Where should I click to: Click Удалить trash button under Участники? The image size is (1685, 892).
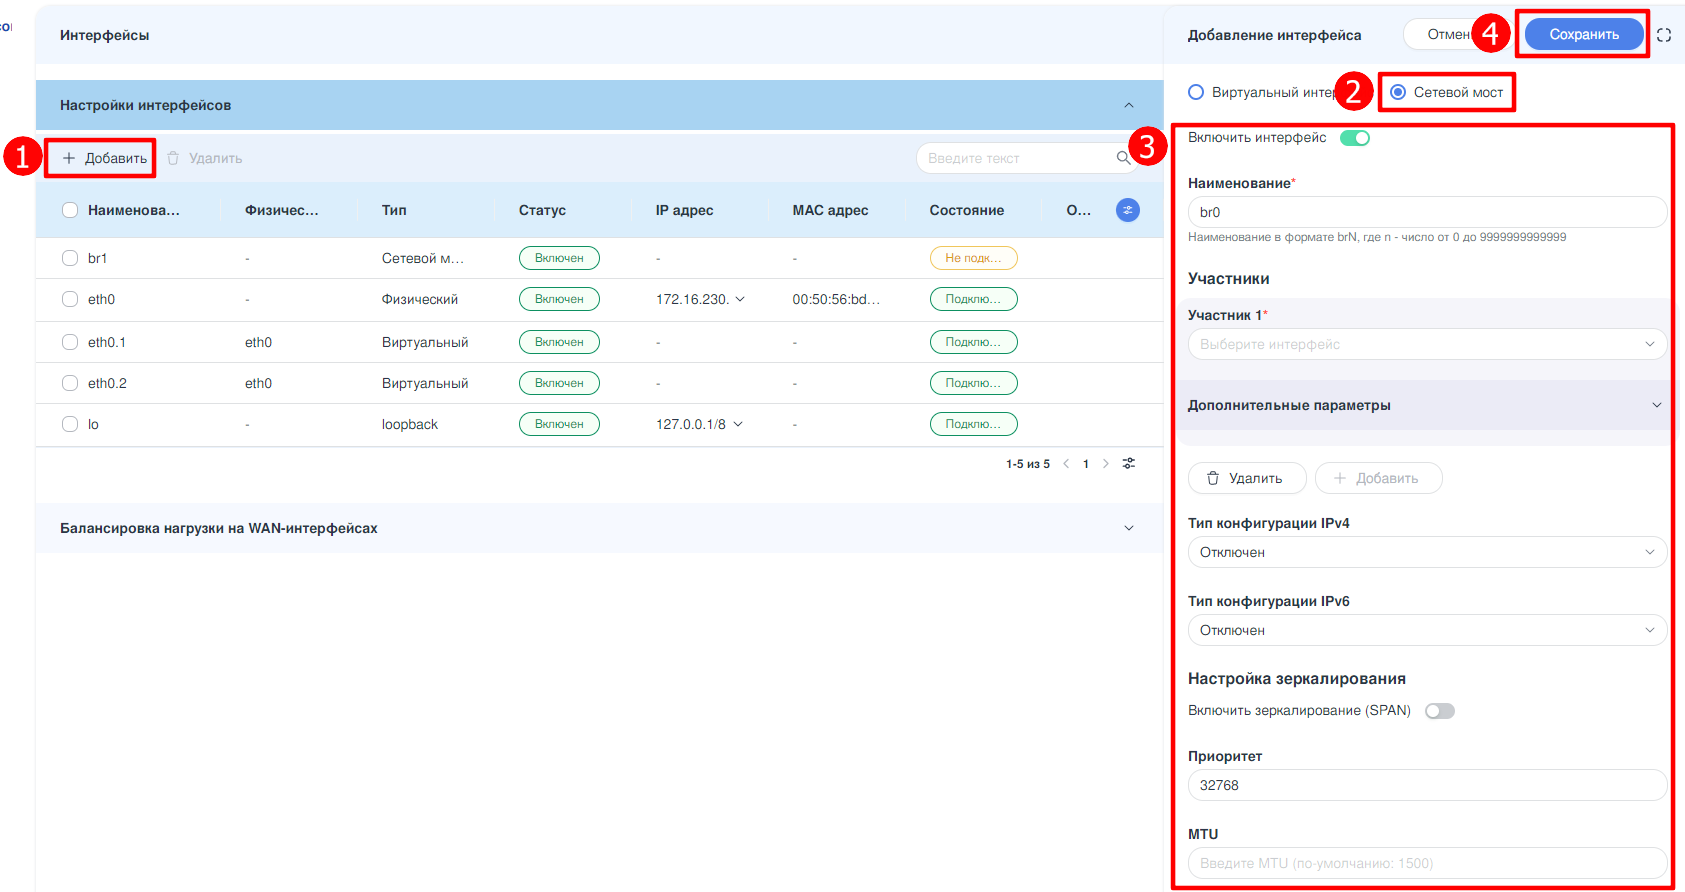1246,478
